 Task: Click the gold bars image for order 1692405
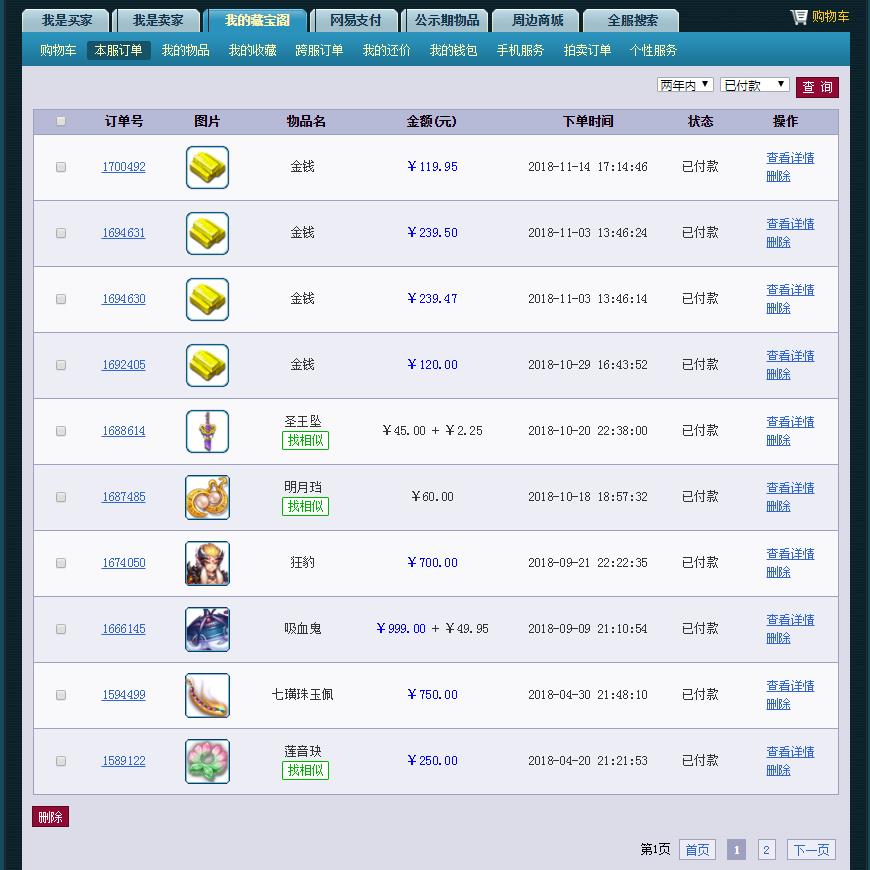pyautogui.click(x=207, y=365)
